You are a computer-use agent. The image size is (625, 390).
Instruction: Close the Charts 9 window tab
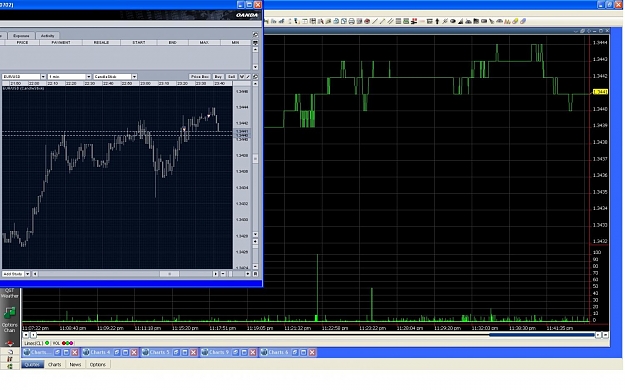(253, 353)
